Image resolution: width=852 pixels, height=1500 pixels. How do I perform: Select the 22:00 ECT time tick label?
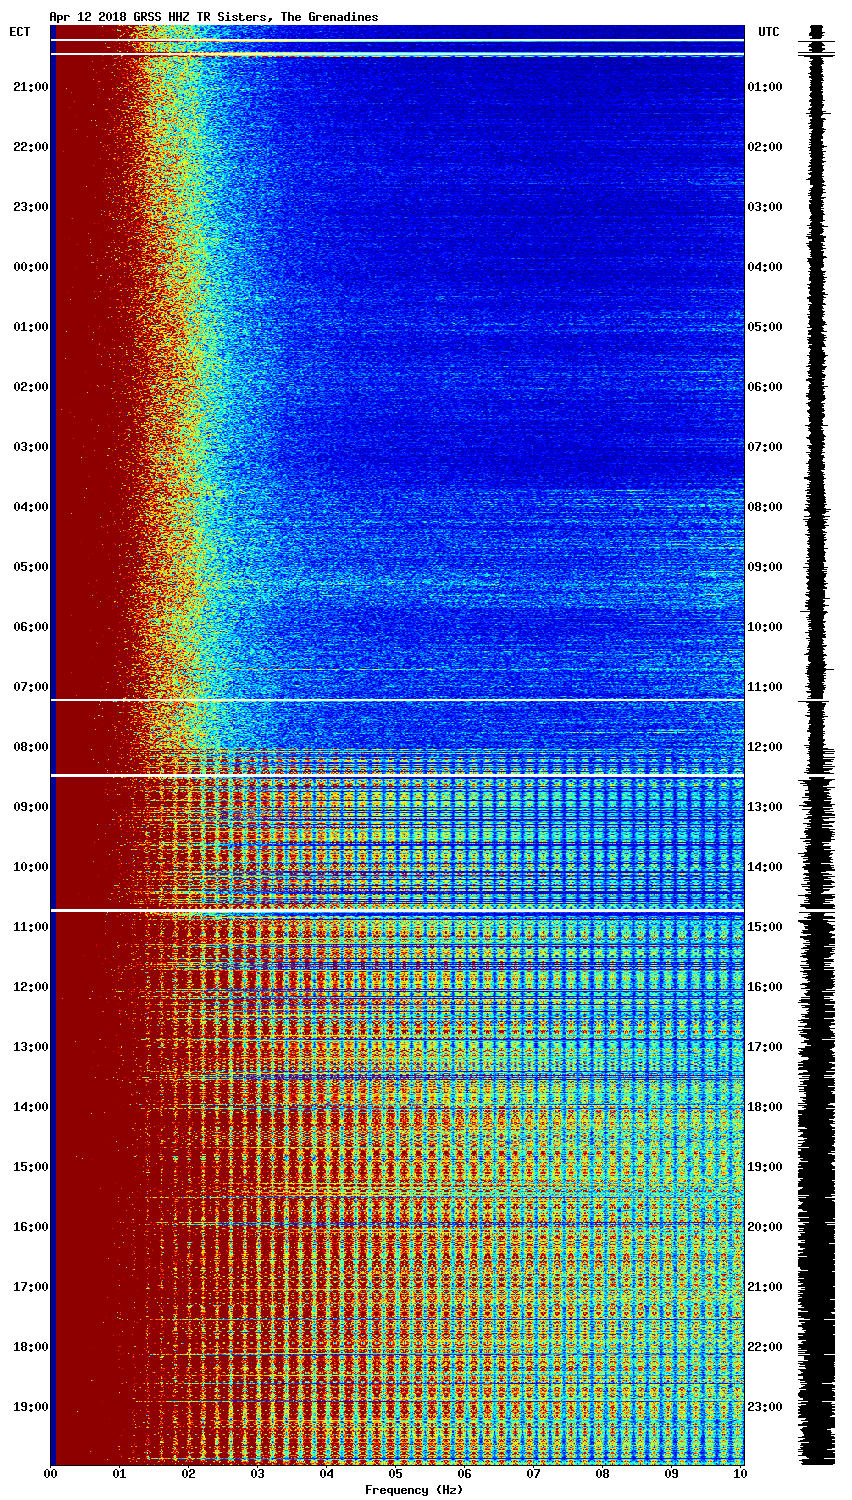point(30,147)
